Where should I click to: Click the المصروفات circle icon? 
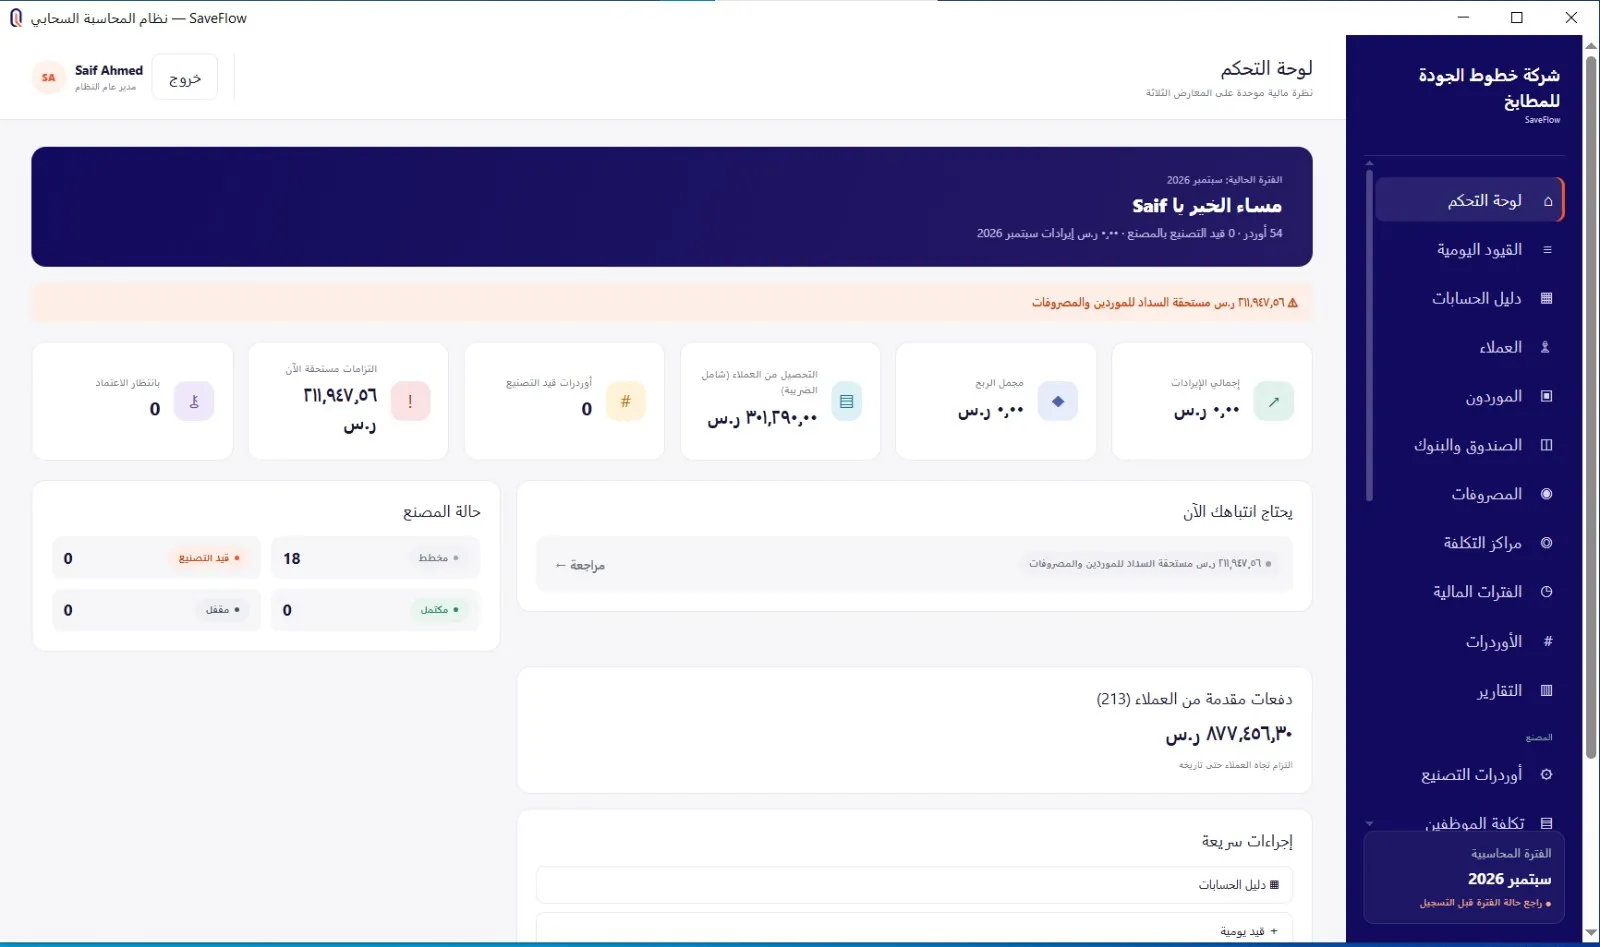[x=1547, y=494]
